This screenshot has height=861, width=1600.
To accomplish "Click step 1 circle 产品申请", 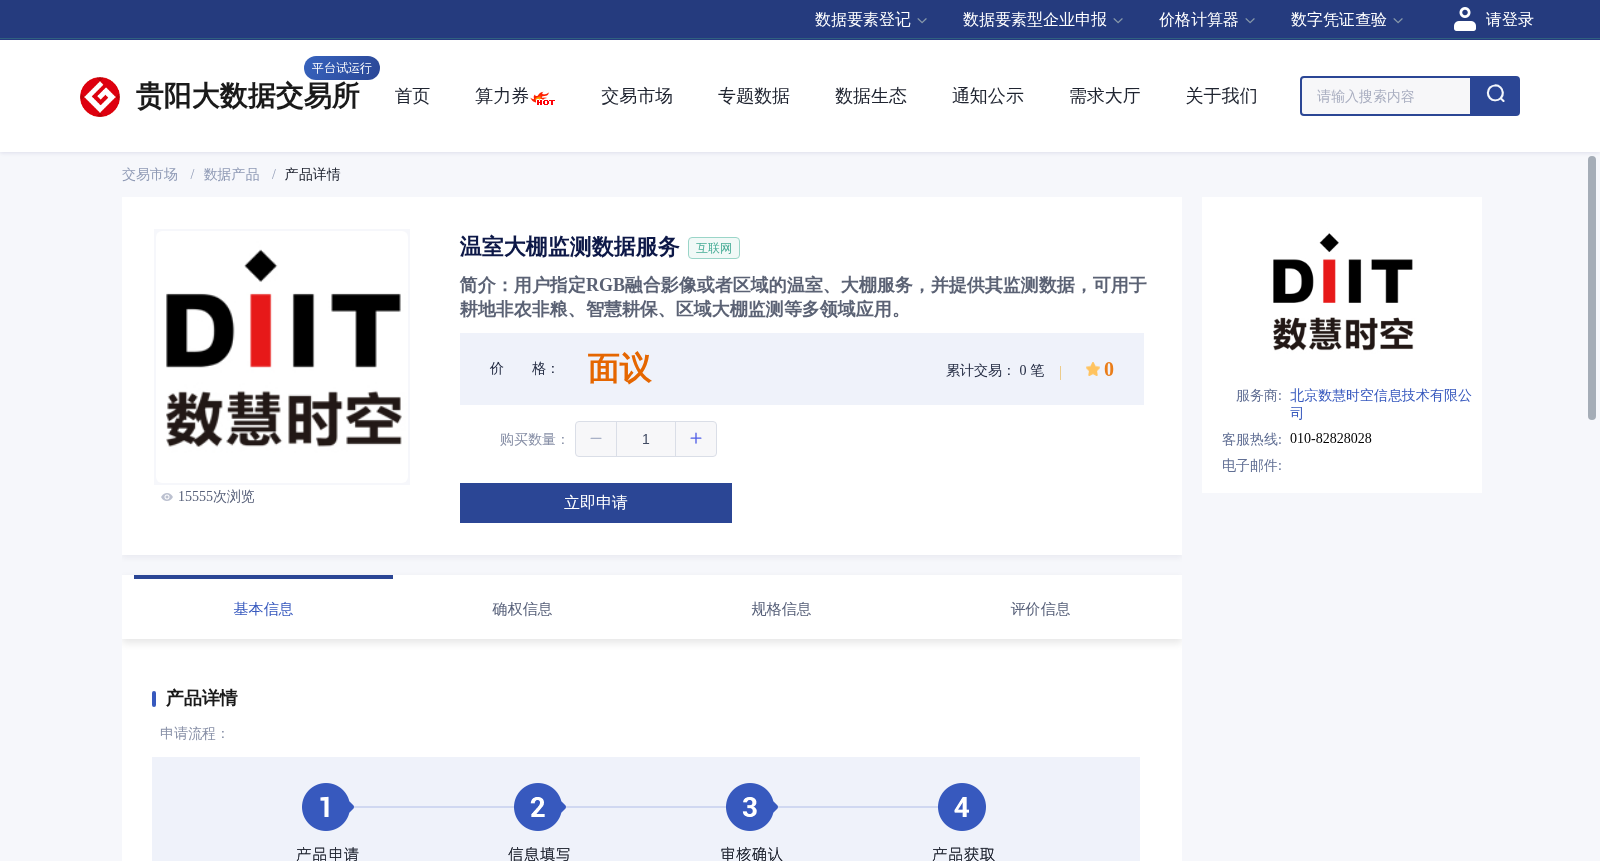I will click(326, 807).
